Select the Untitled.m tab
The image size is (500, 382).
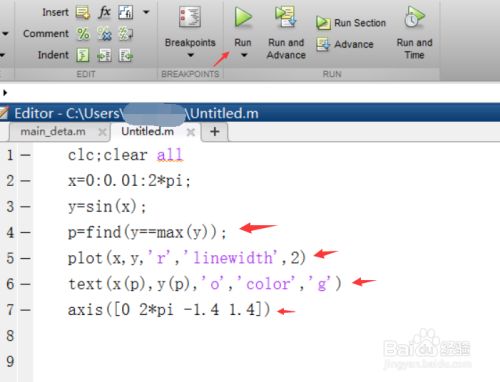(147, 131)
